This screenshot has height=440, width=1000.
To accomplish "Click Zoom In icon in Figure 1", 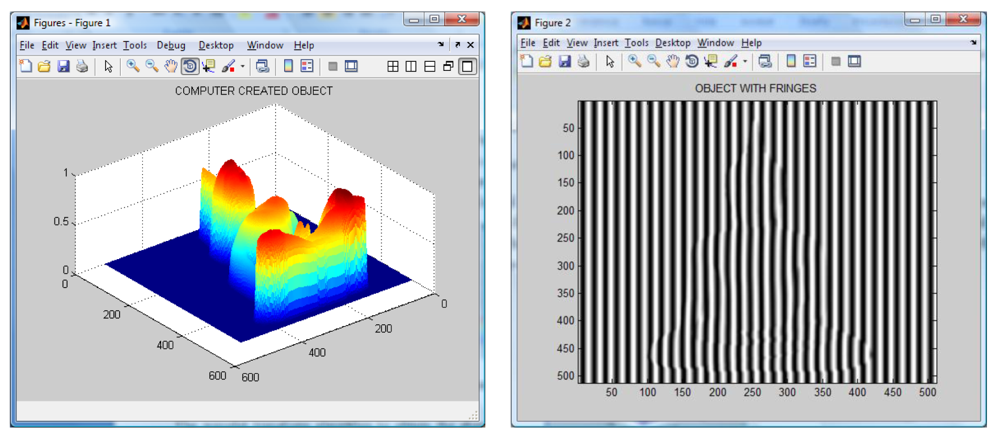I will [x=133, y=67].
